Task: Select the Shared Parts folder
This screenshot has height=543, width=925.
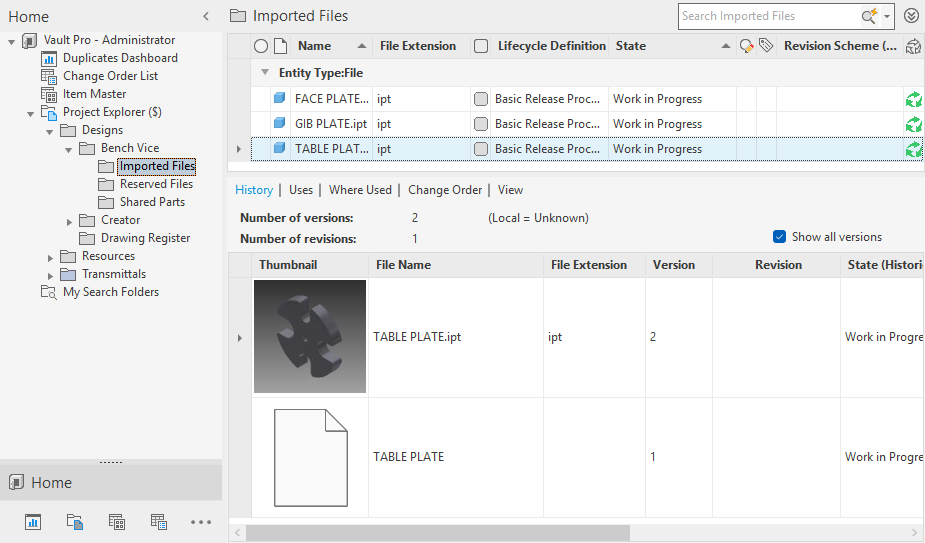Action: click(151, 202)
